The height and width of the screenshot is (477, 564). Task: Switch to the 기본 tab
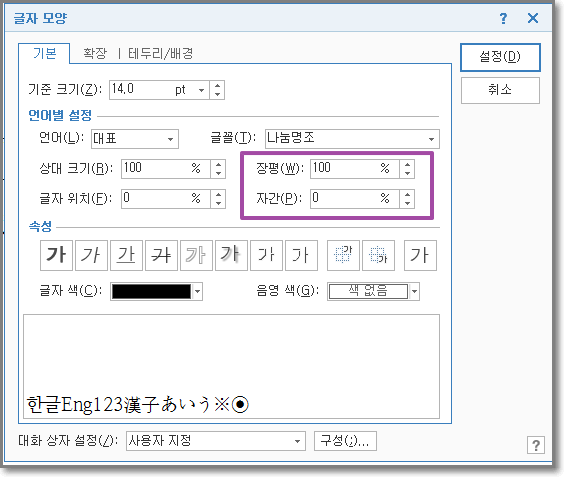[x=45, y=54]
